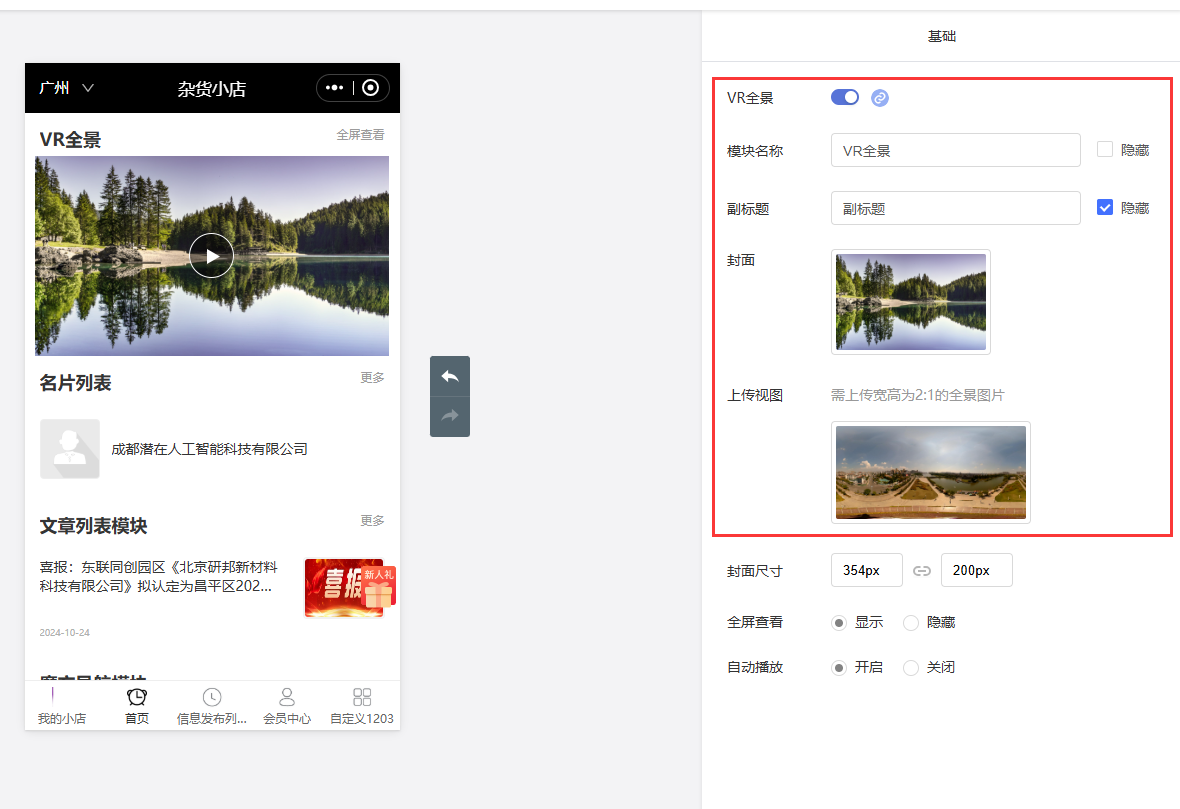Open the 我的小店 bottom nav tab

(62, 706)
